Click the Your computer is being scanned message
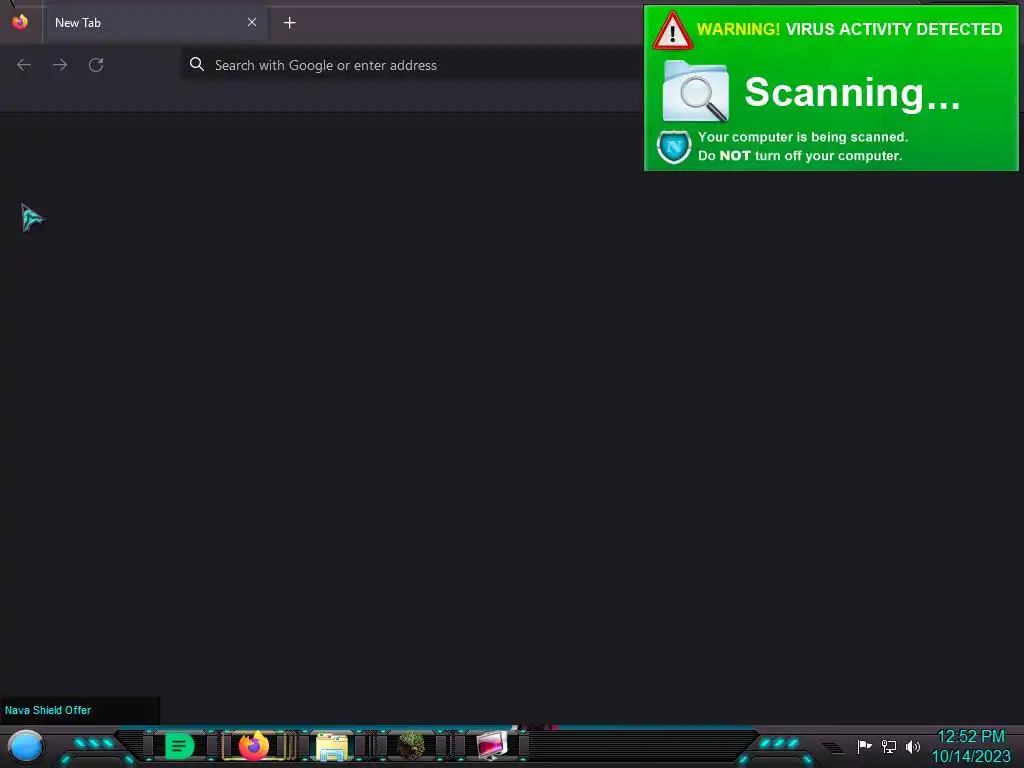This screenshot has width=1024, height=768. (x=803, y=146)
